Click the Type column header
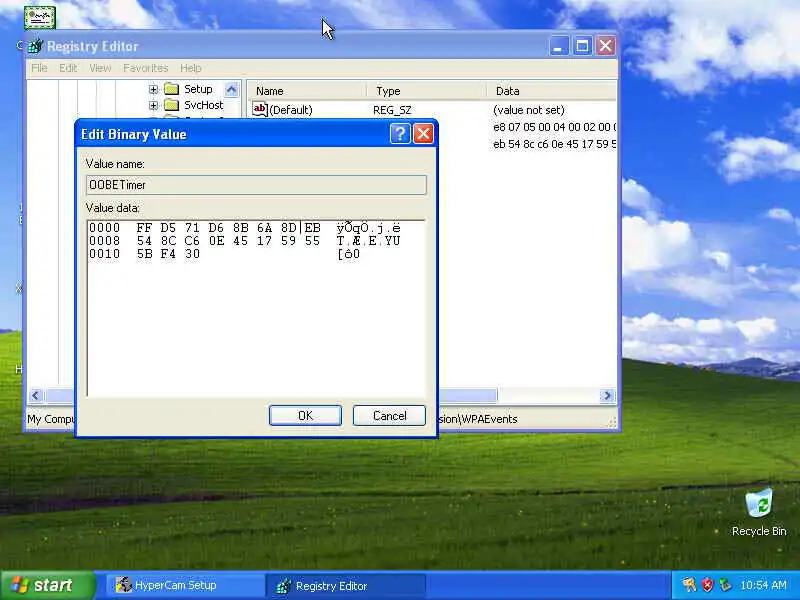 point(427,91)
